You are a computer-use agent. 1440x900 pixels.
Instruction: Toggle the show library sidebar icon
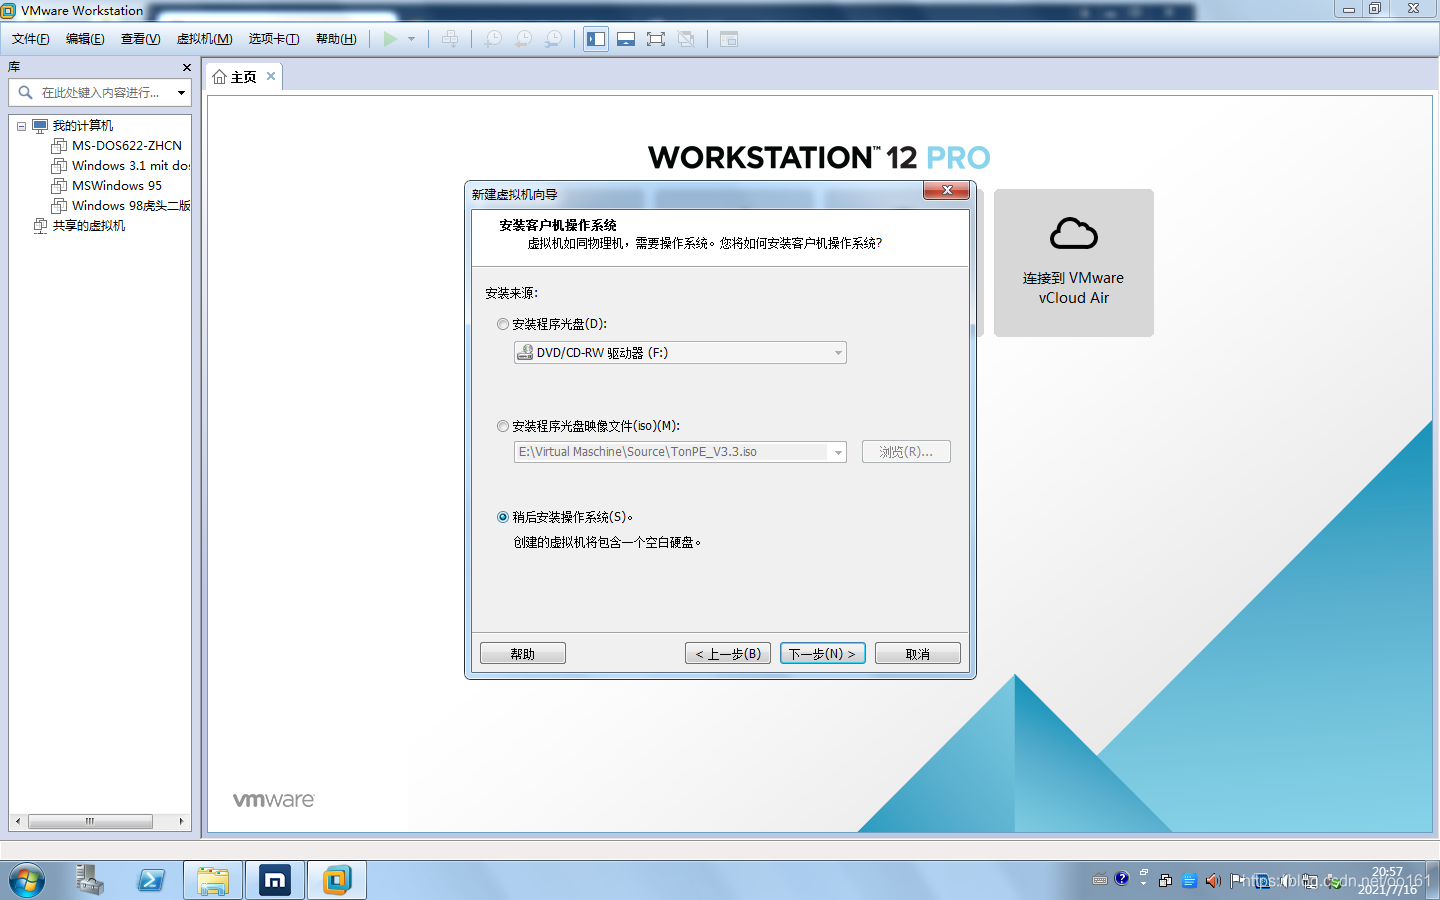tap(596, 39)
